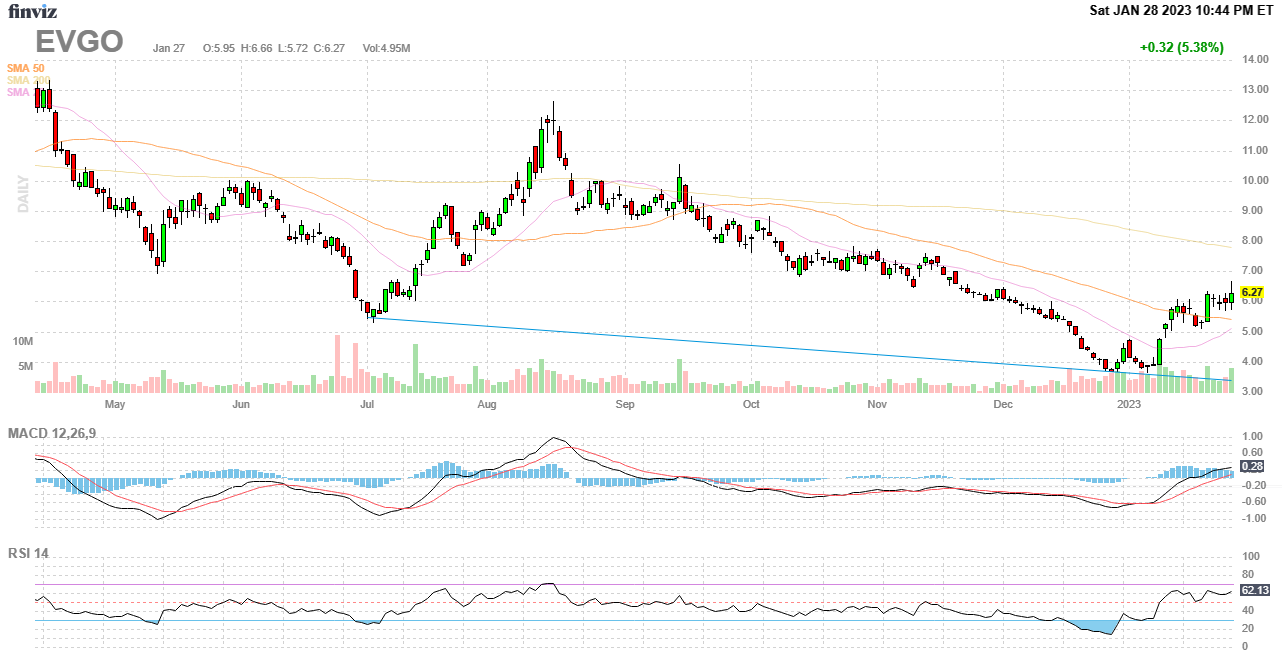1282x662 pixels.
Task: Click the RSI 62.13 value badge
Action: [1254, 590]
